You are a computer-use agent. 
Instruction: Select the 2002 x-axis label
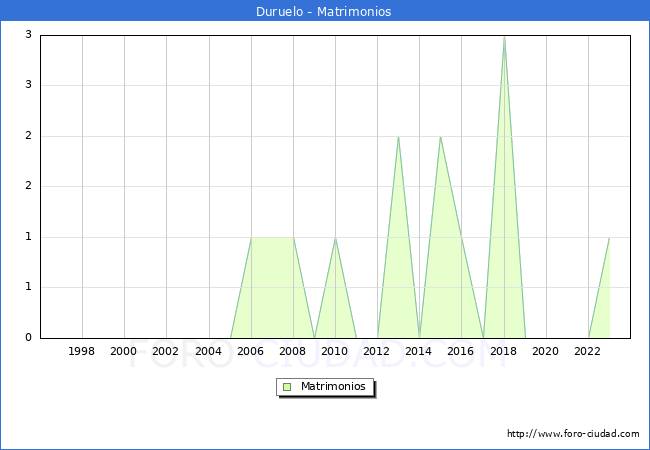tap(166, 351)
